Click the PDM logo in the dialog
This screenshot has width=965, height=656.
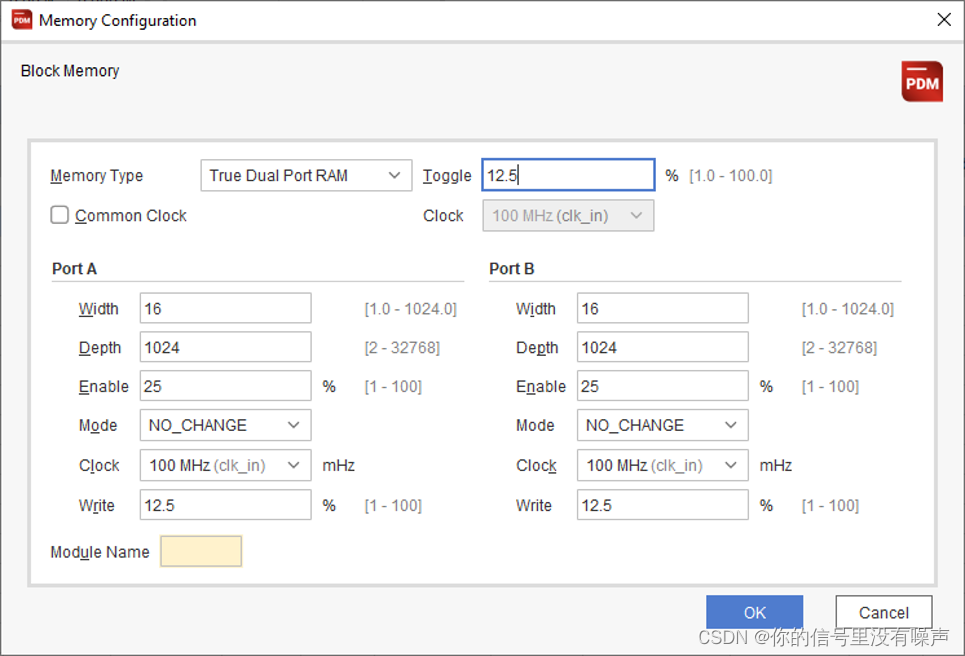[x=921, y=81]
